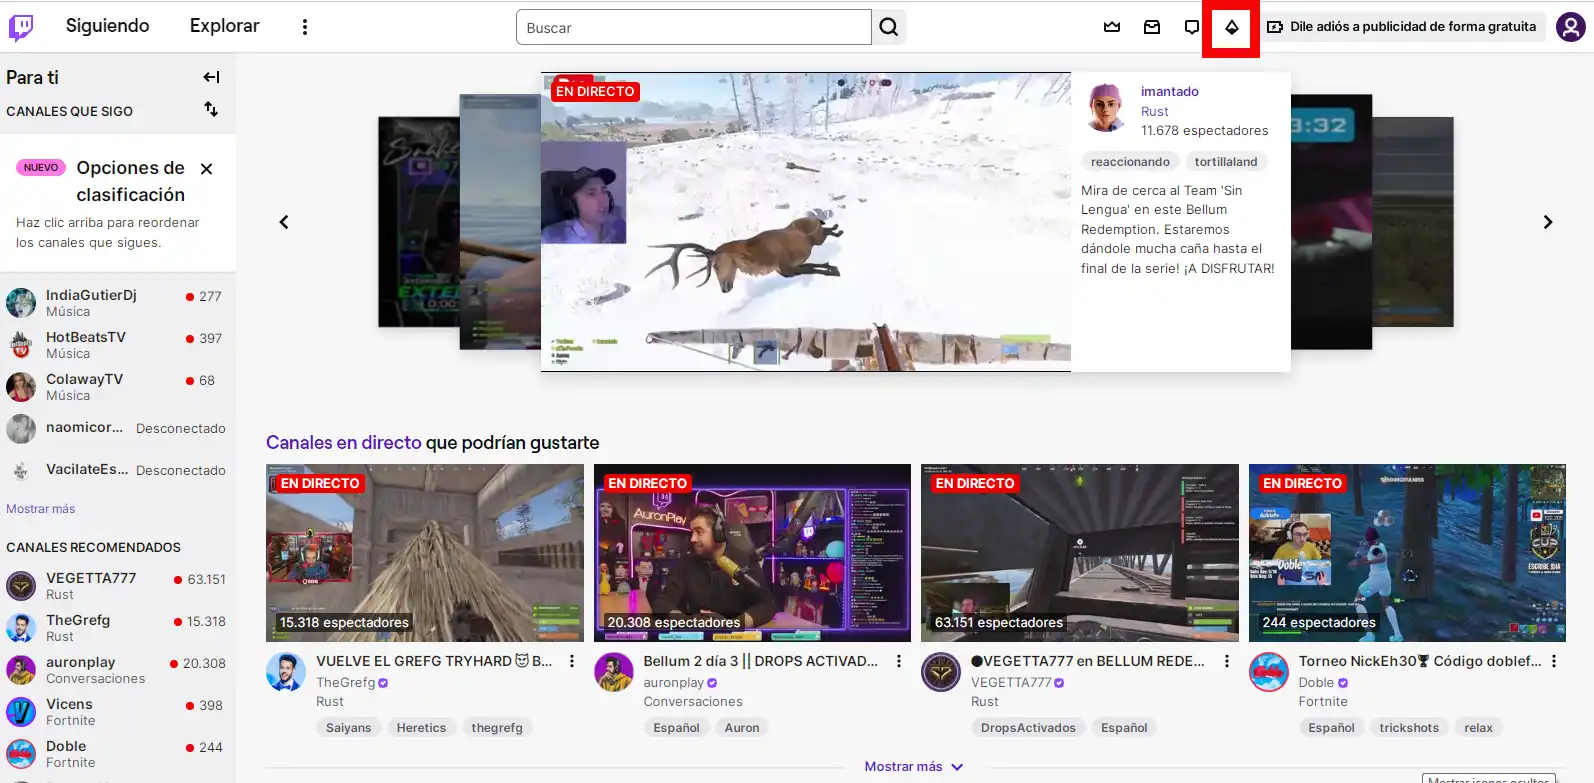This screenshot has width=1594, height=783.
Task: Click the Twitch logo home icon
Action: click(21, 27)
